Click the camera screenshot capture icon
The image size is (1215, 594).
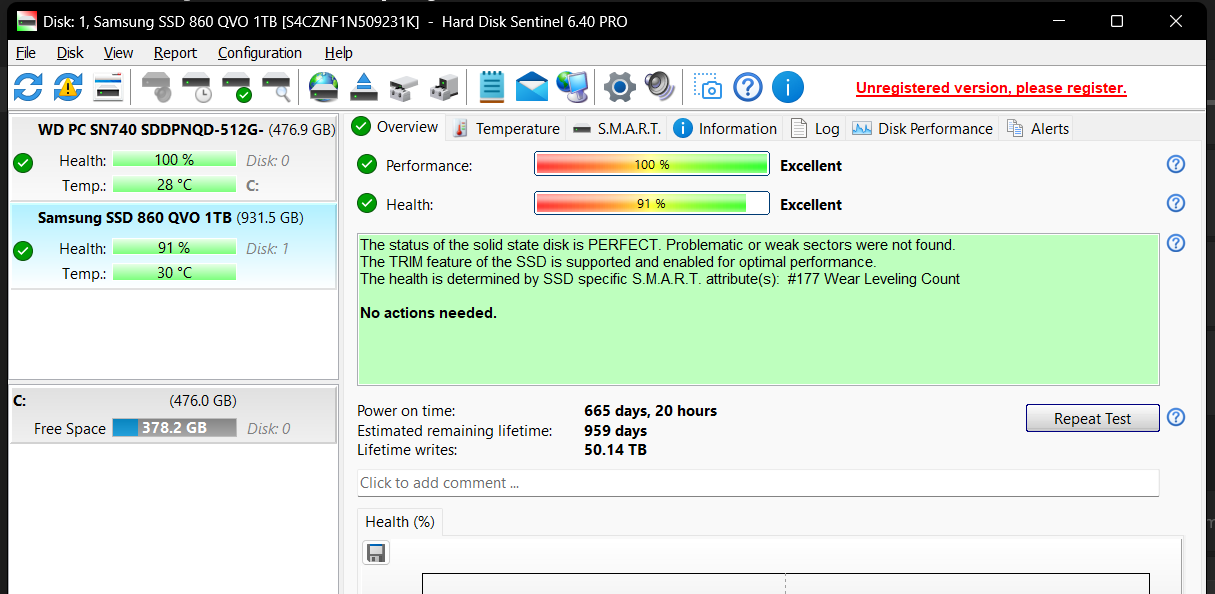pos(708,87)
